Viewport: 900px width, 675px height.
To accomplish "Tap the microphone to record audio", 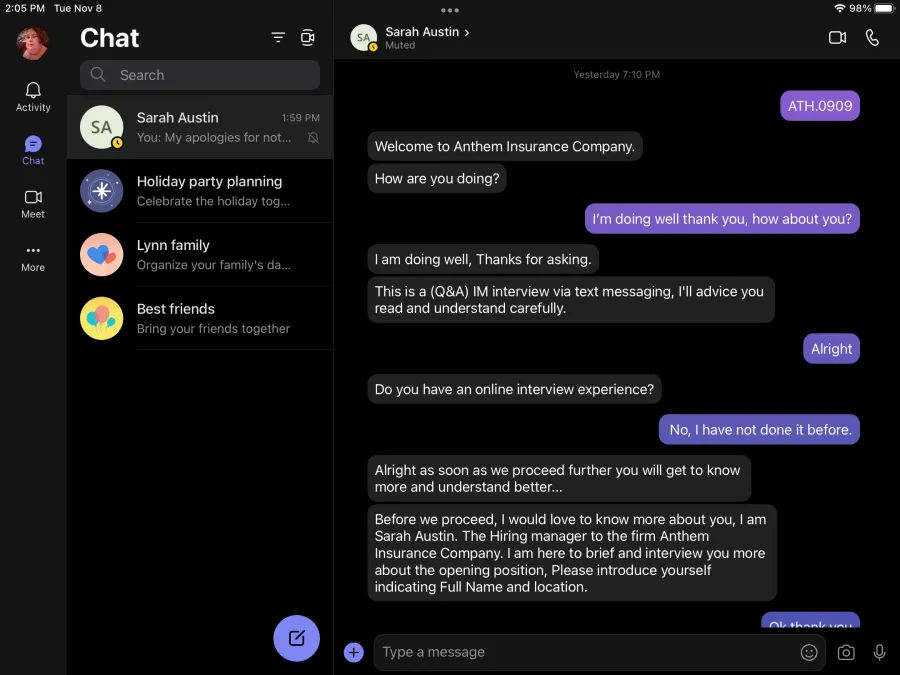I will 879,653.
